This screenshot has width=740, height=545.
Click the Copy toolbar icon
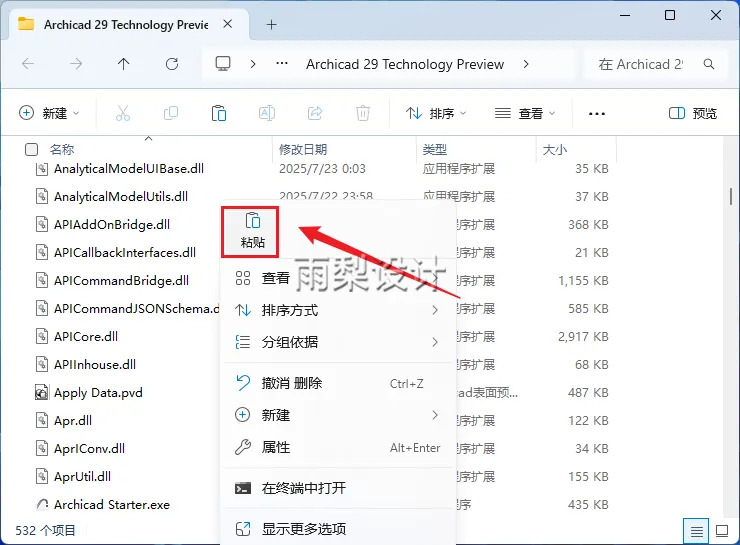(170, 113)
